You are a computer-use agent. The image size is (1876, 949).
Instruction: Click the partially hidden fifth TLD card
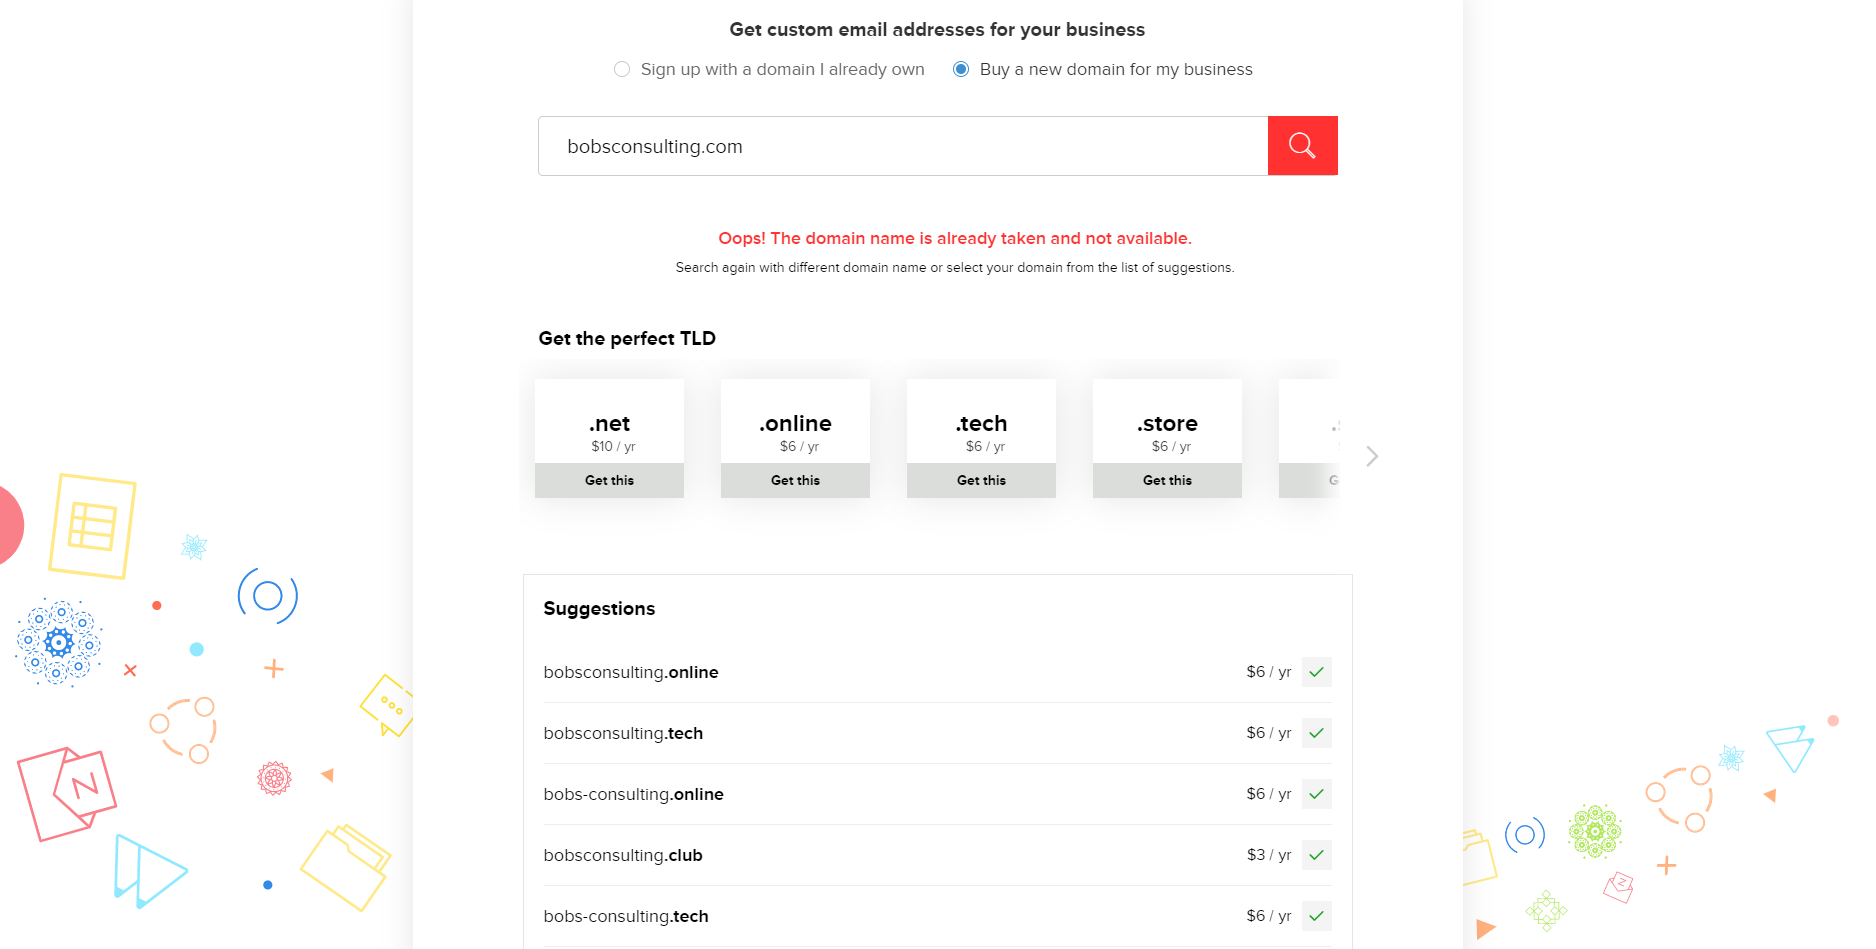(1308, 438)
